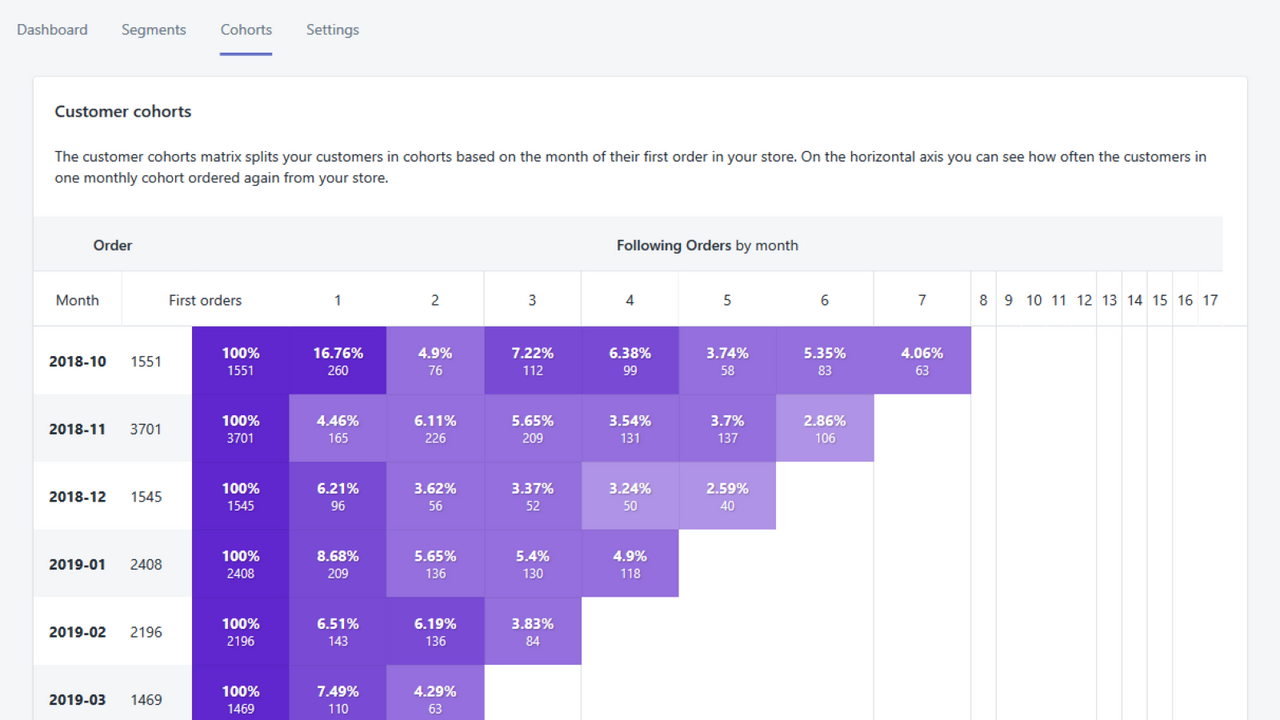Screen dimensions: 1280x720
Task: Select the Cohorts tab
Action: (x=246, y=30)
